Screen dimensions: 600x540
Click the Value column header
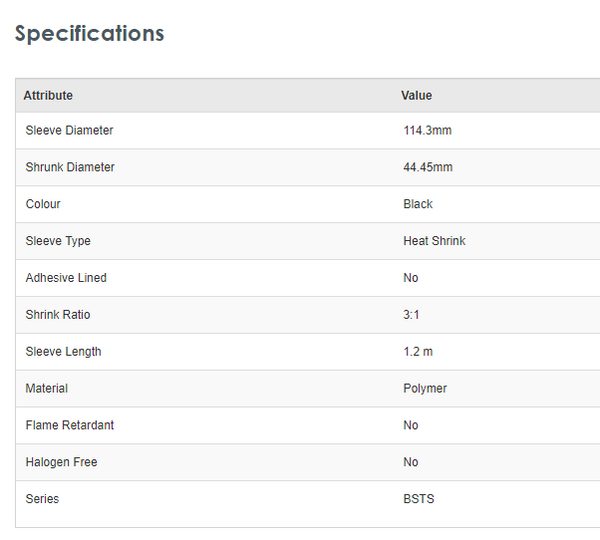(416, 96)
